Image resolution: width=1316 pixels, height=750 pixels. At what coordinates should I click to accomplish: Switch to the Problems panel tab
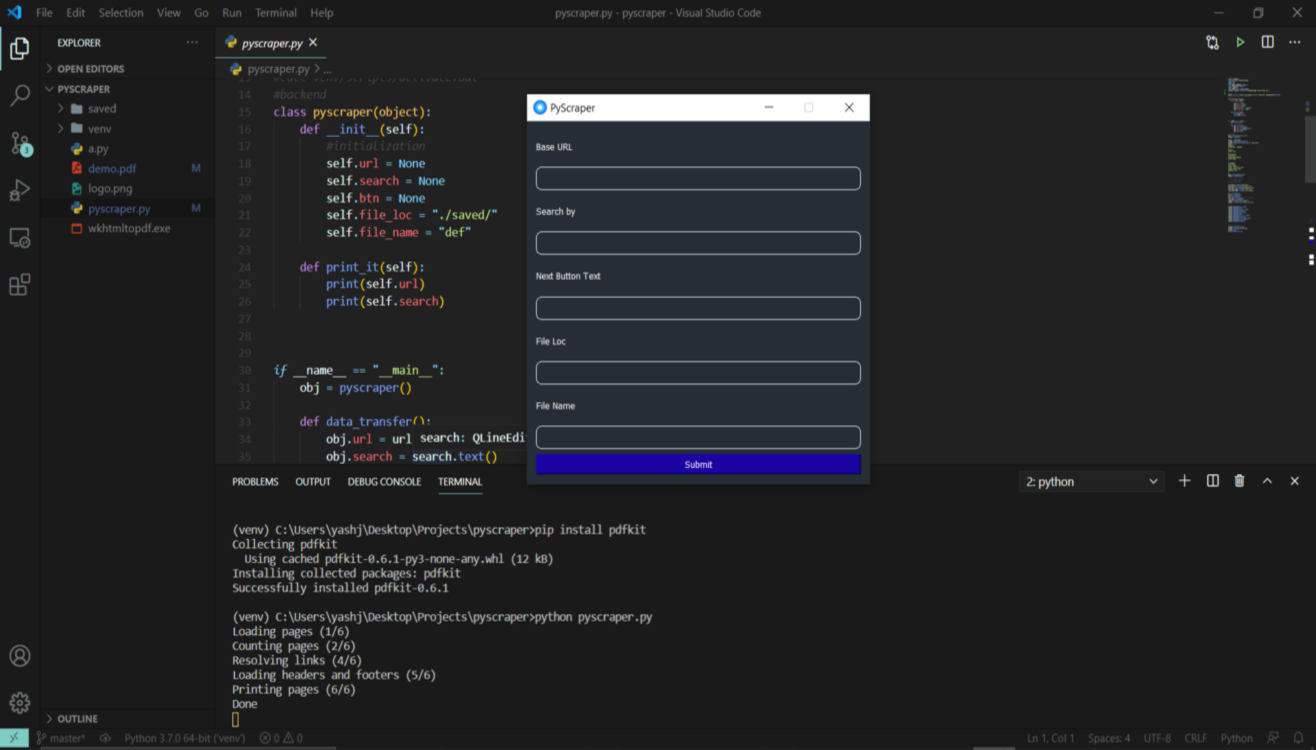255,482
